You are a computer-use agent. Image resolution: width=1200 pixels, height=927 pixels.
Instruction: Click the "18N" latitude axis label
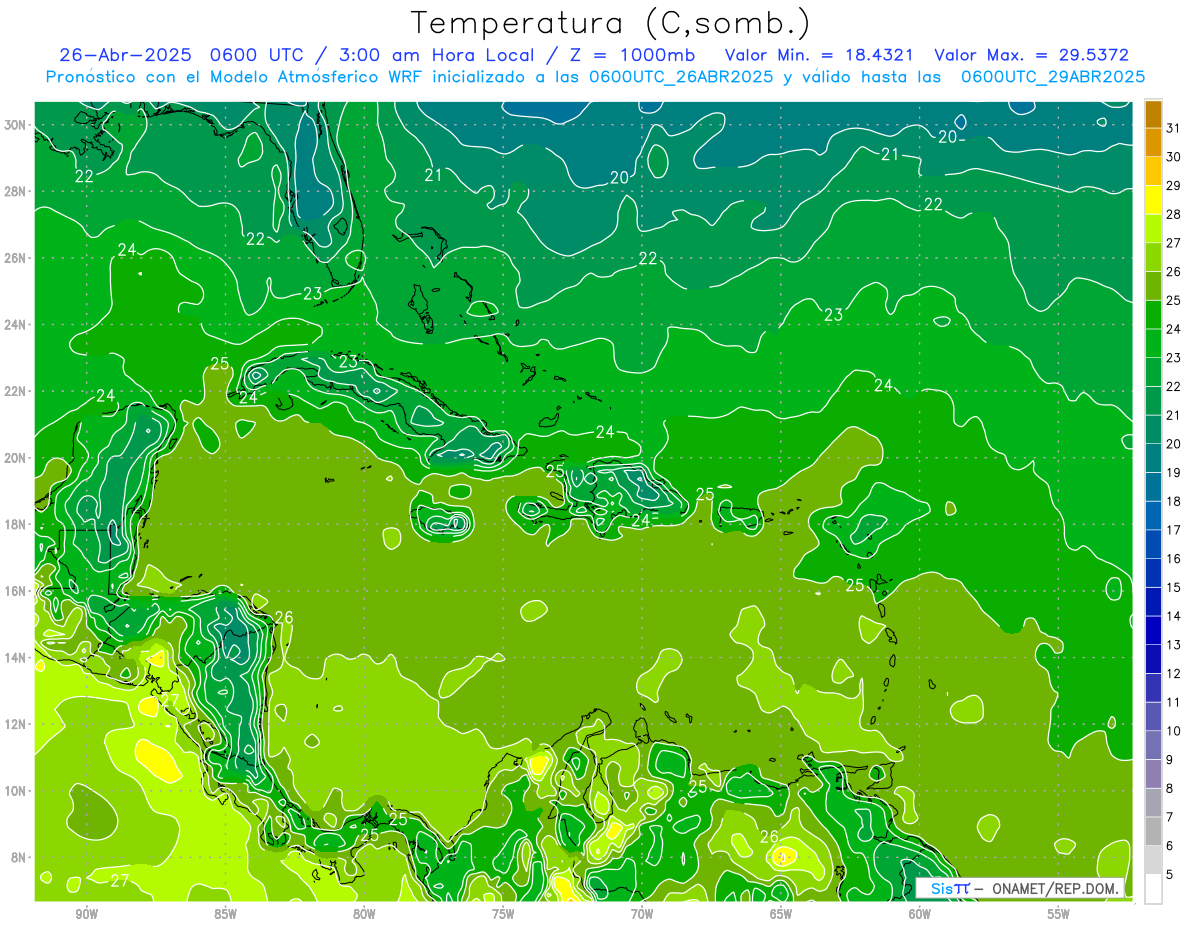click(15, 525)
